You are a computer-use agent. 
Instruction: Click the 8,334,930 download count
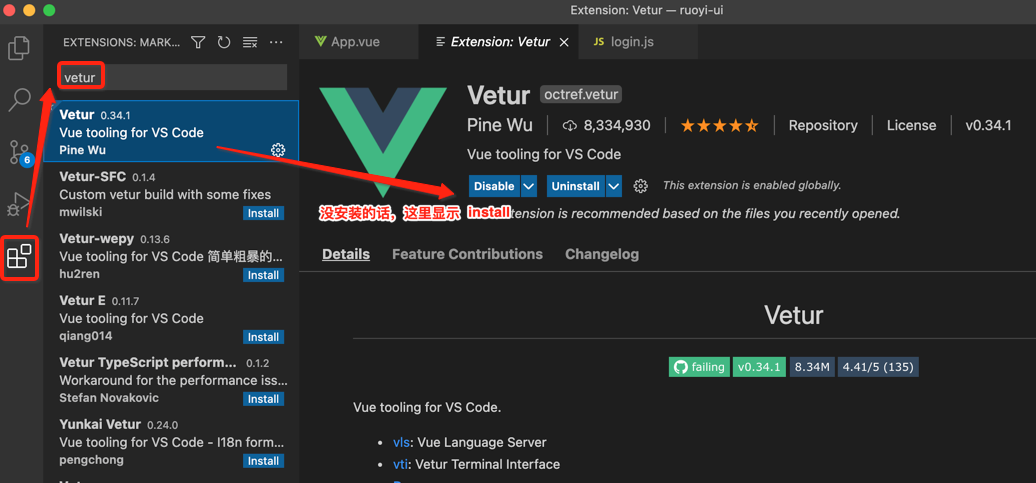[607, 126]
